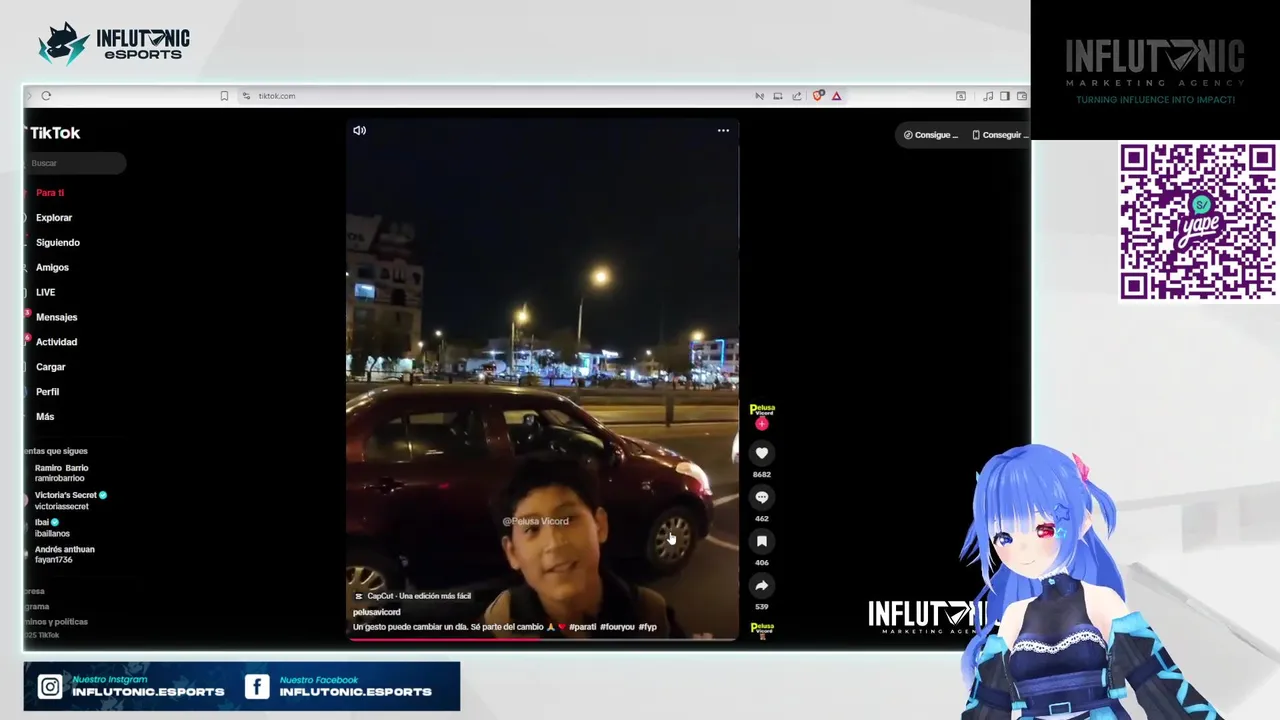
Task: Focus the Buscar search field
Action: [76, 163]
